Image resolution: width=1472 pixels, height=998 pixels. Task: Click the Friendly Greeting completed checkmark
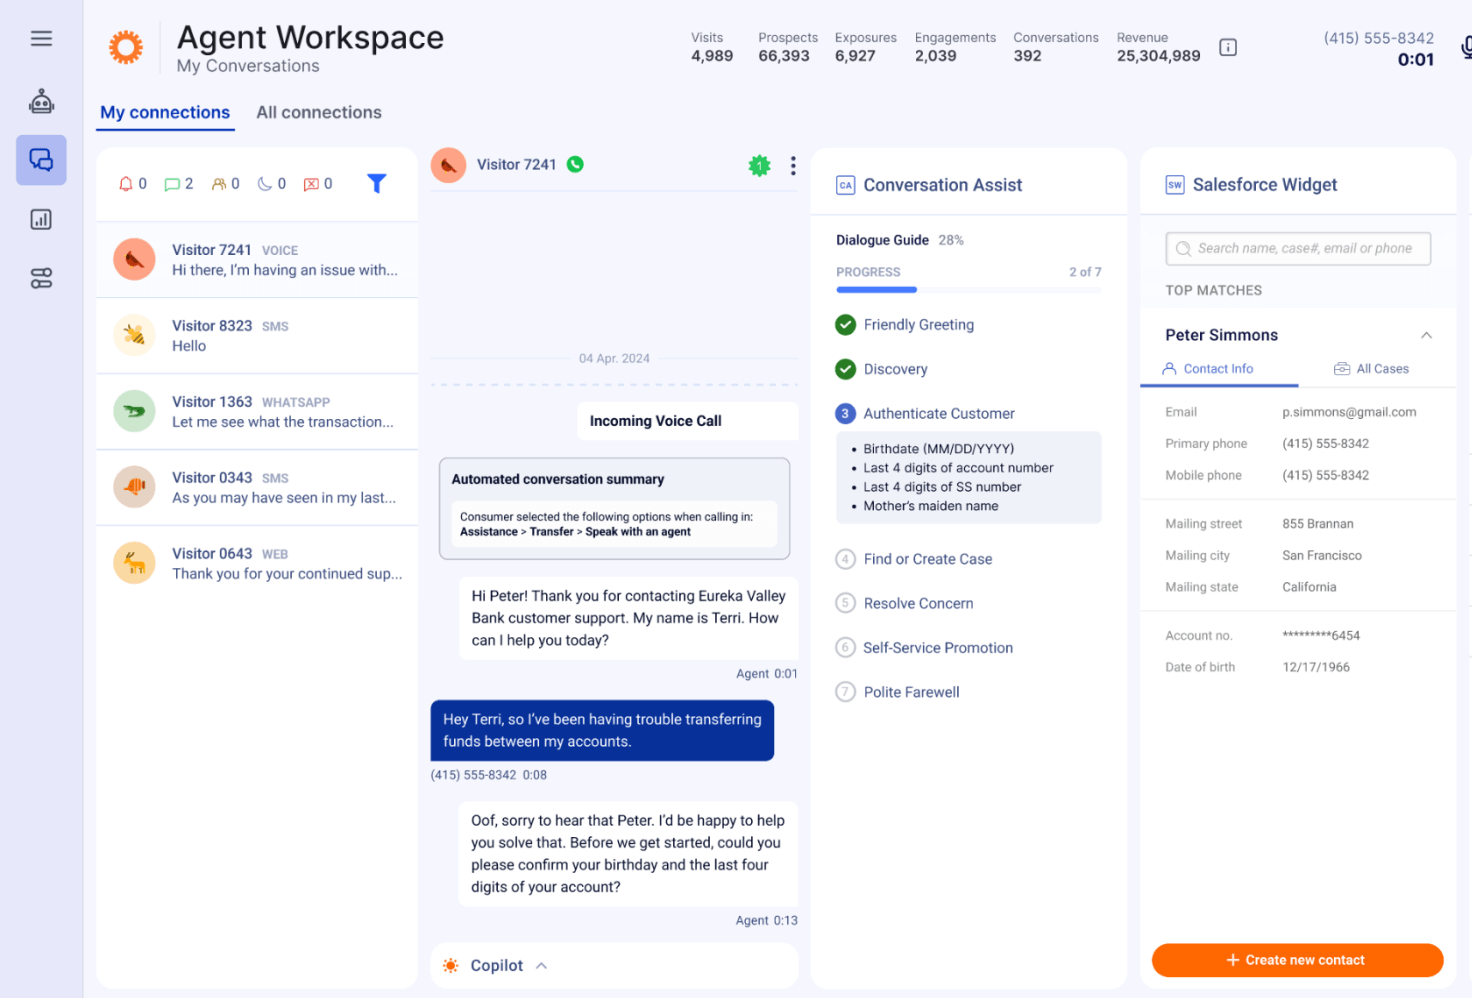click(846, 324)
